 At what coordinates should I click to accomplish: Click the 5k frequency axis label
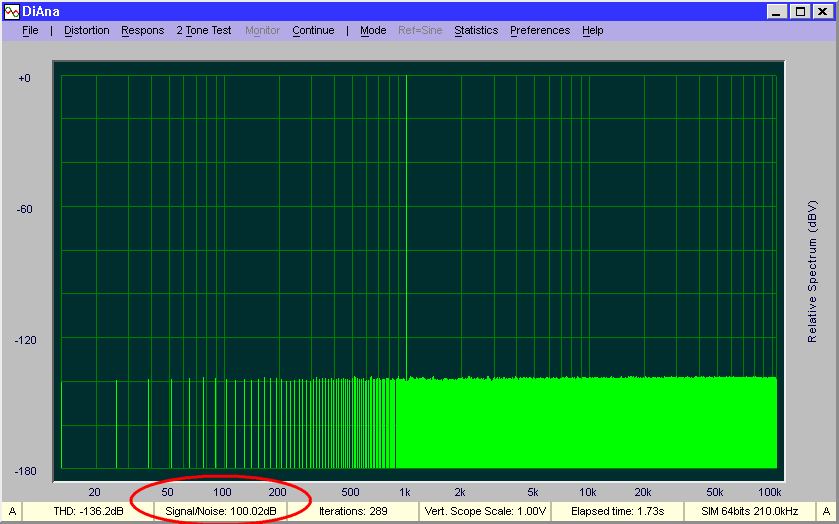[532, 492]
